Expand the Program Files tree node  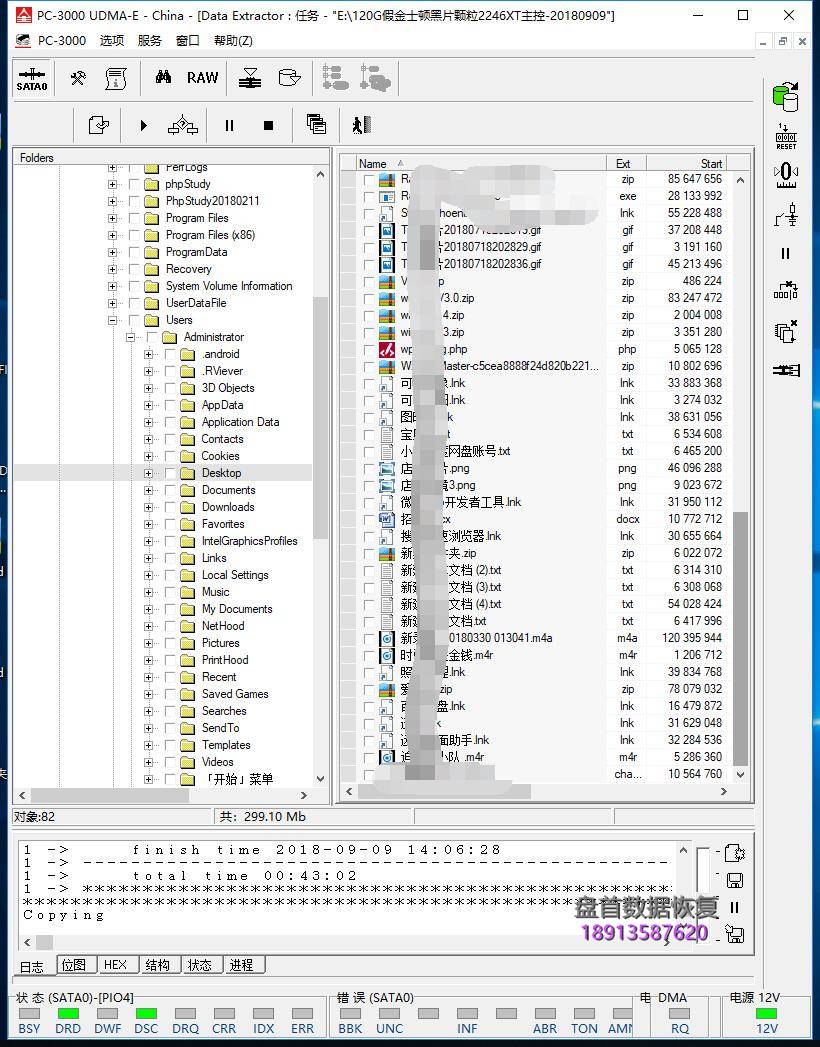[x=112, y=218]
